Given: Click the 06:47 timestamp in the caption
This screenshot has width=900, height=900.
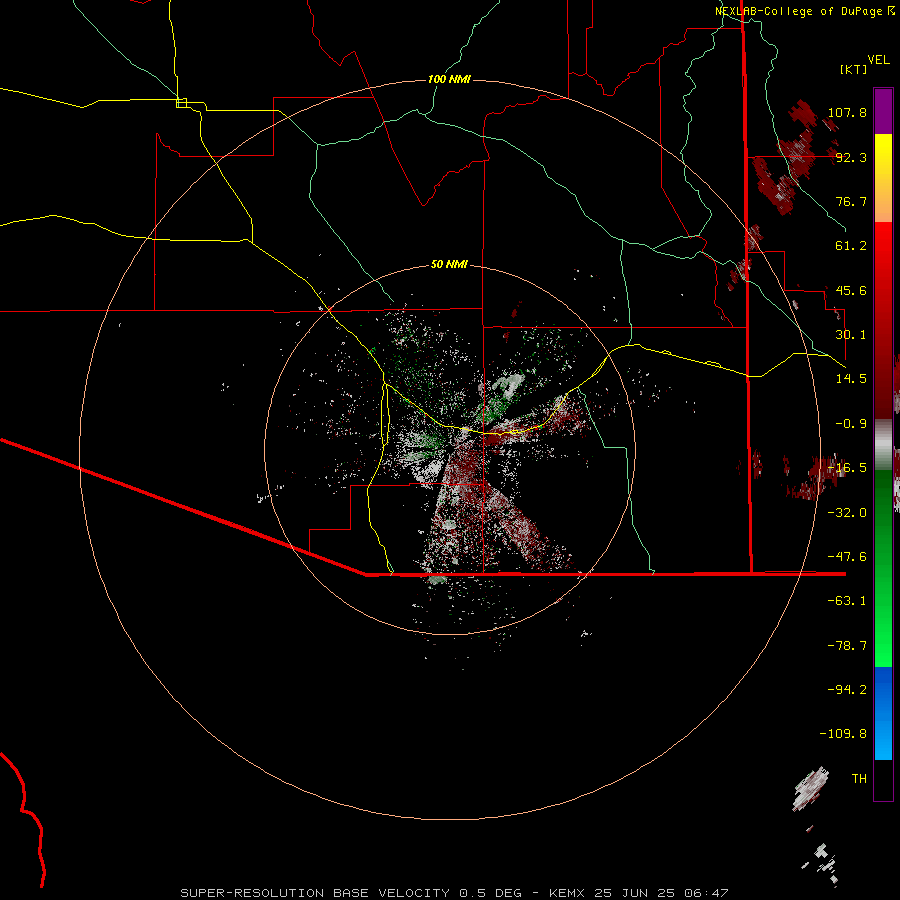Looking at the screenshot, I should pos(707,893).
